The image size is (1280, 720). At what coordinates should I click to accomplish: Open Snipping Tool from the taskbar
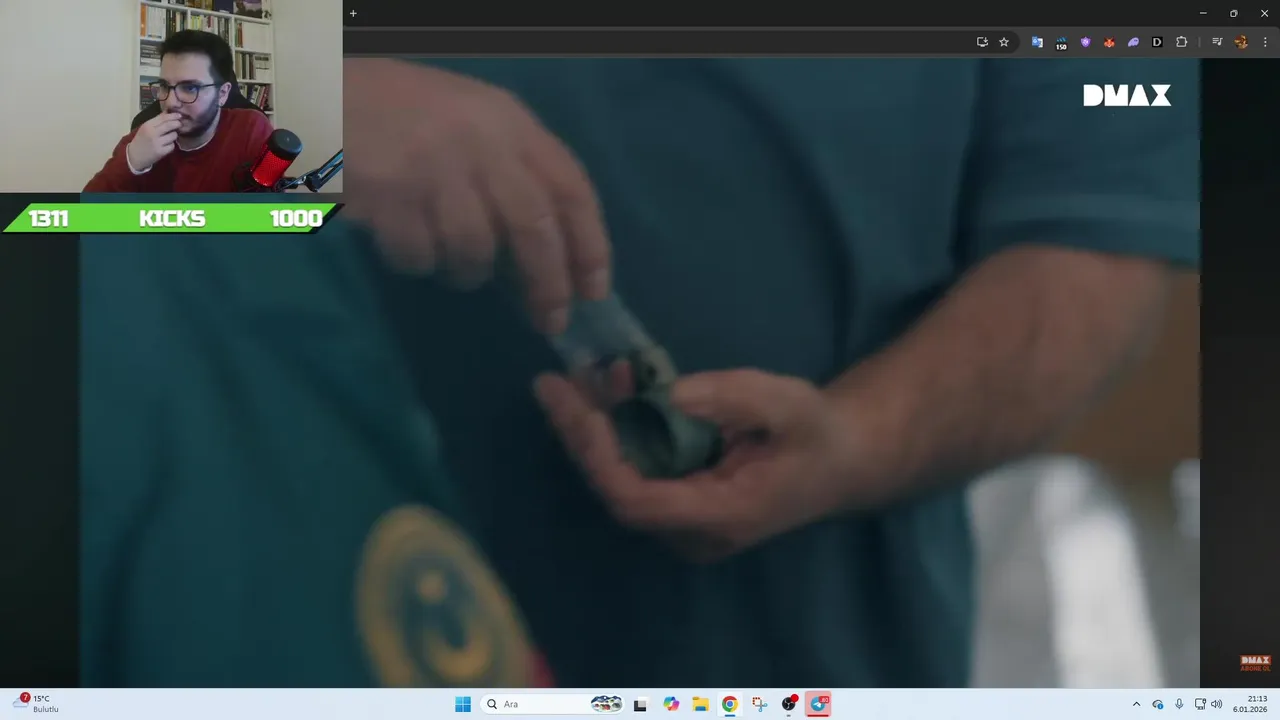(x=759, y=704)
